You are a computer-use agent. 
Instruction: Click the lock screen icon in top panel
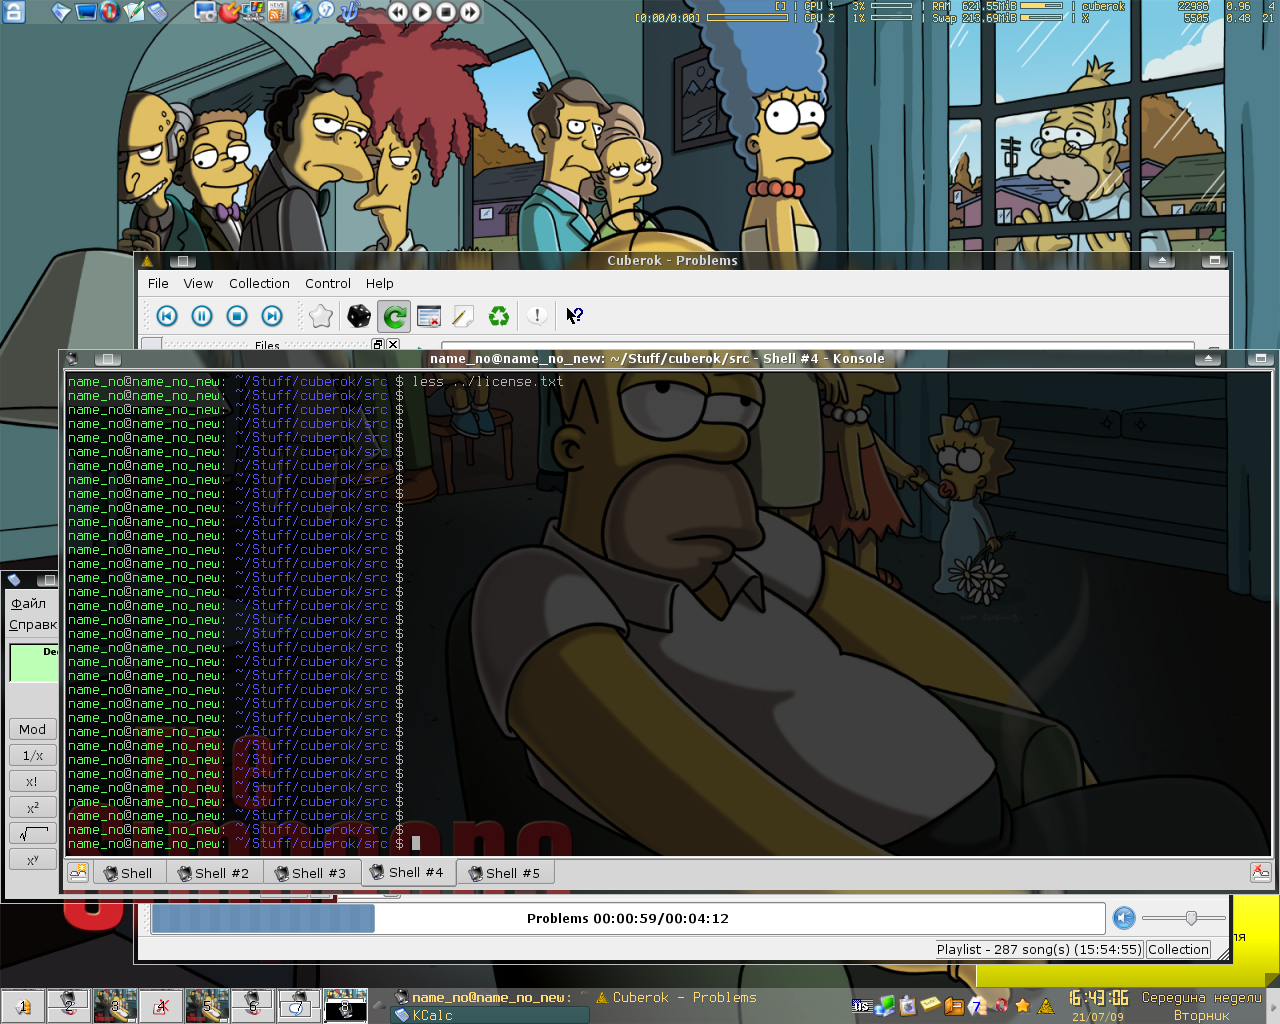pyautogui.click(x=14, y=12)
